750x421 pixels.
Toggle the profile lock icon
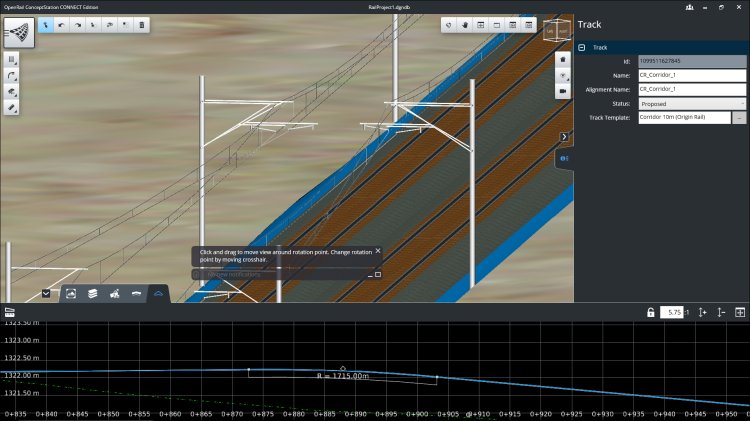click(650, 313)
